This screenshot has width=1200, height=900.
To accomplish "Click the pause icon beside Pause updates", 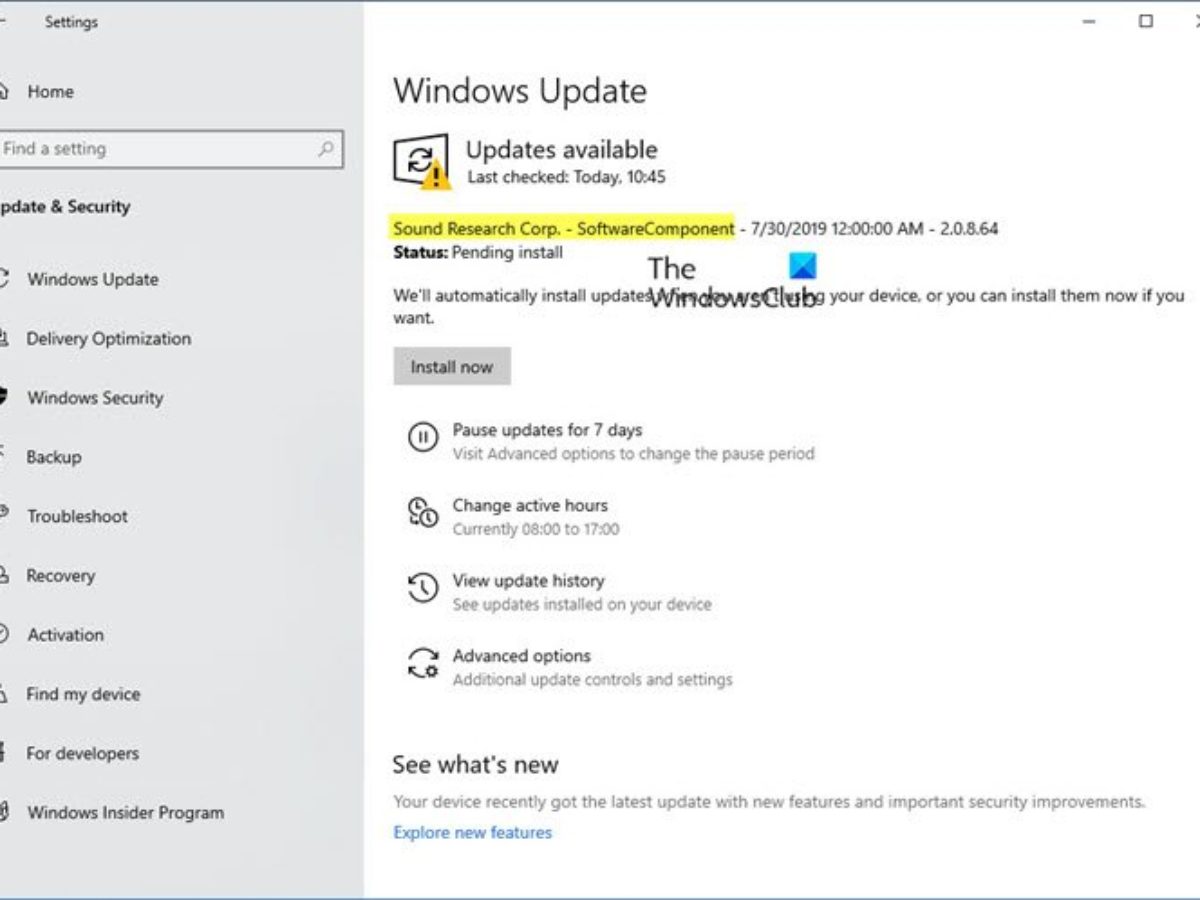I will coord(423,437).
